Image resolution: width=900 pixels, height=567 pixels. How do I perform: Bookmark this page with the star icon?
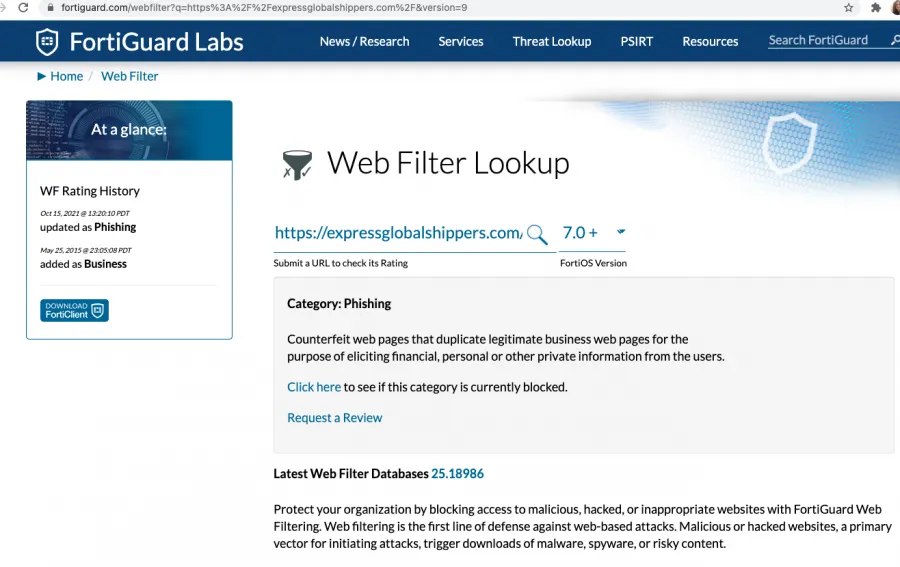click(848, 7)
